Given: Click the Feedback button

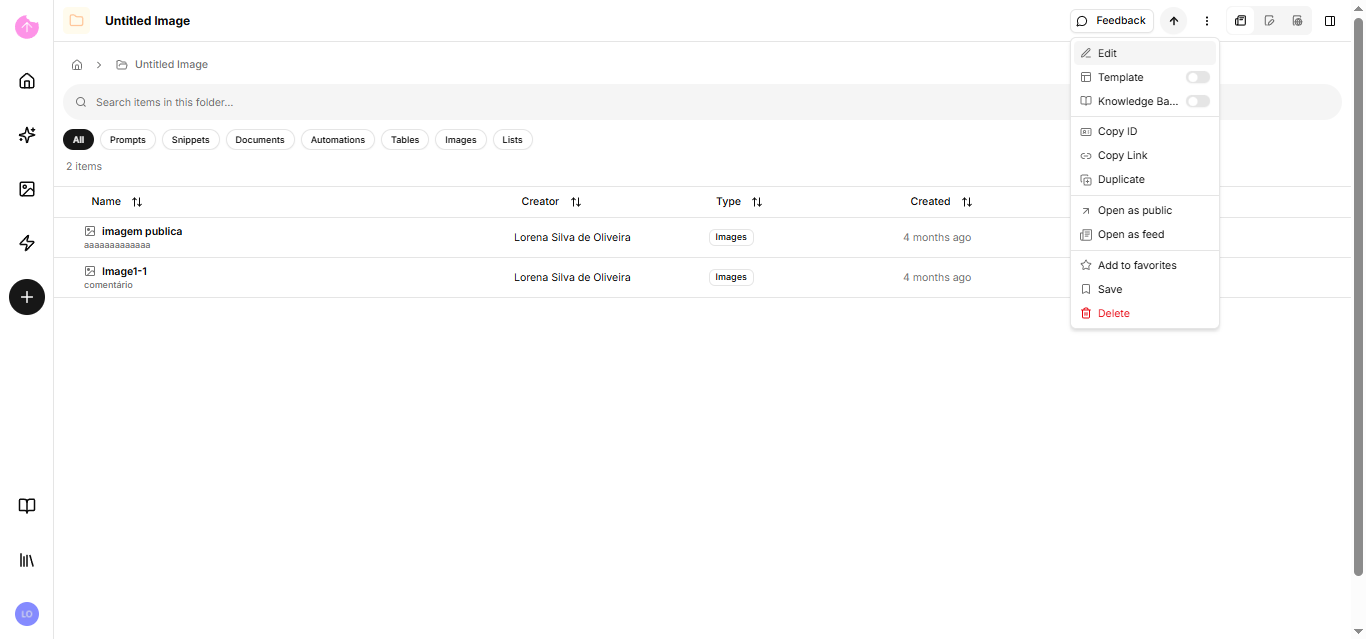Looking at the screenshot, I should pyautogui.click(x=1111, y=21).
